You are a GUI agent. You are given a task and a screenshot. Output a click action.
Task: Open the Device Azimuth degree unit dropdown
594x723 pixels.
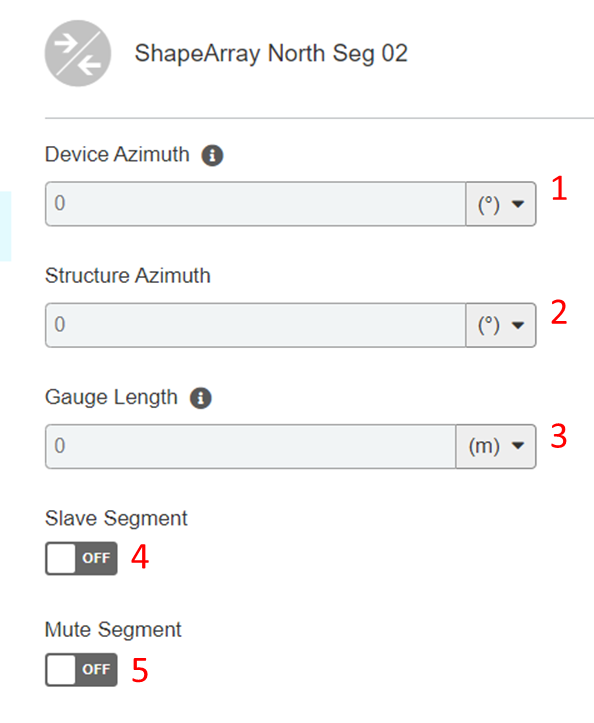coord(501,204)
